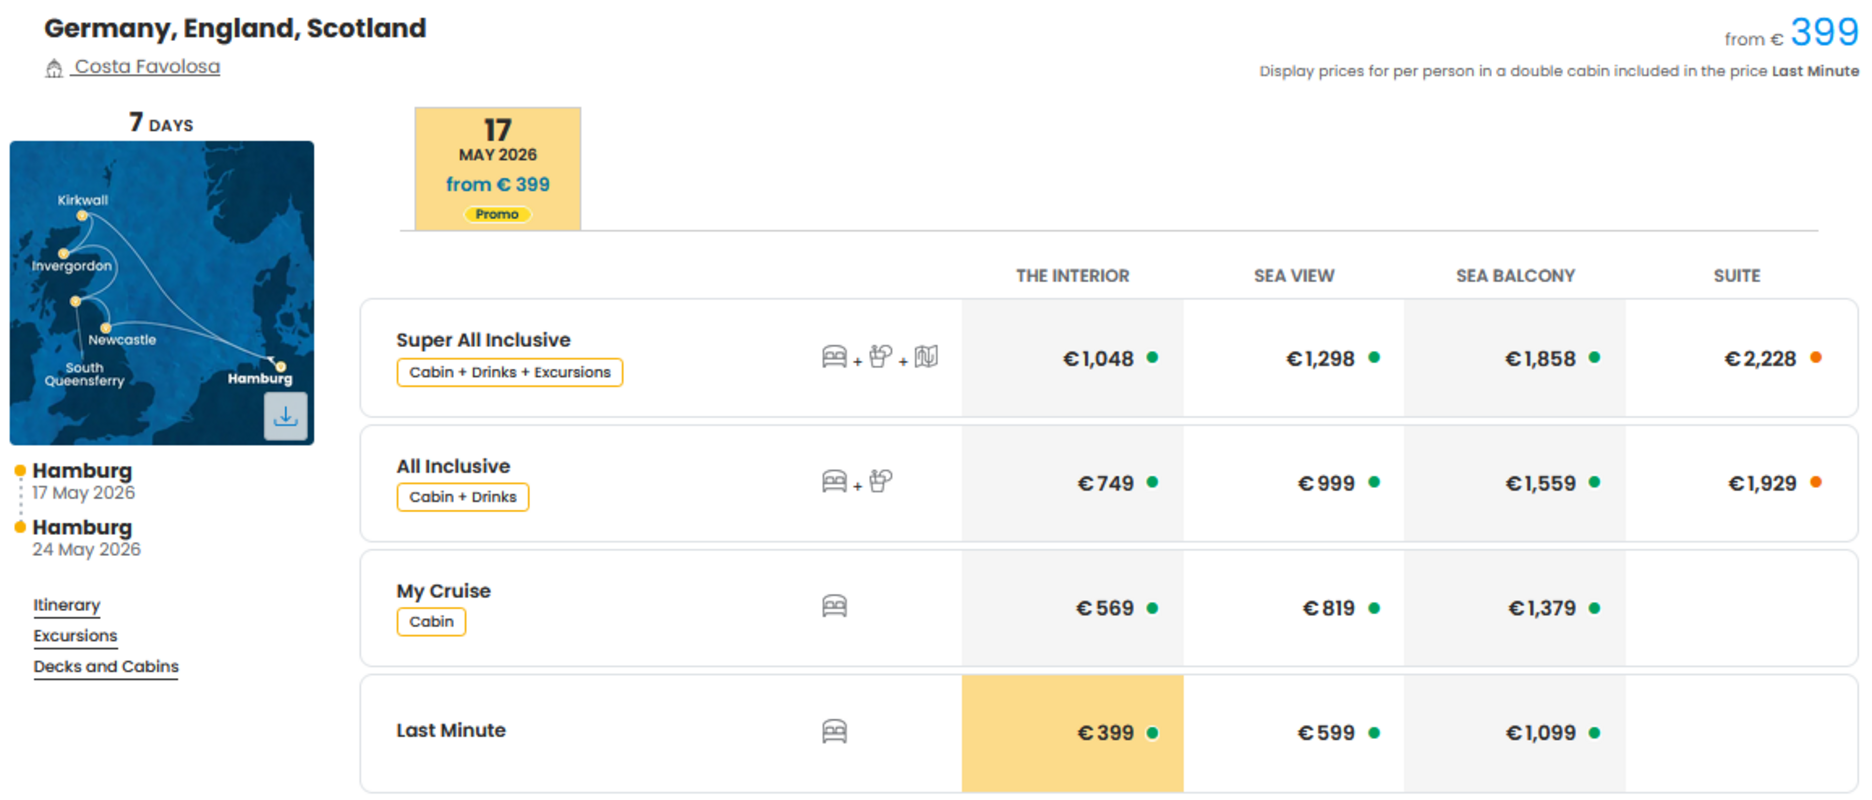Click the Last Minute fare title
Screen dimensions: 1872x800
point(451,730)
